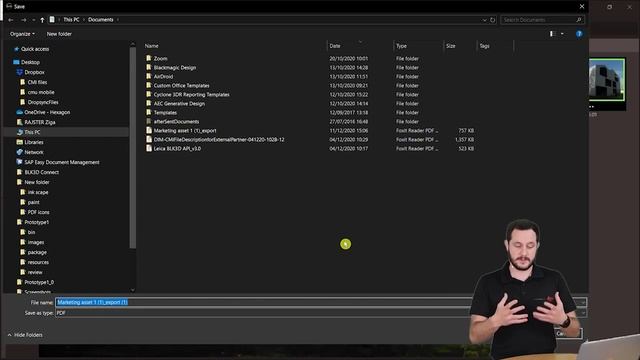
Task: Open the Organize menu
Action: [x=22, y=34]
